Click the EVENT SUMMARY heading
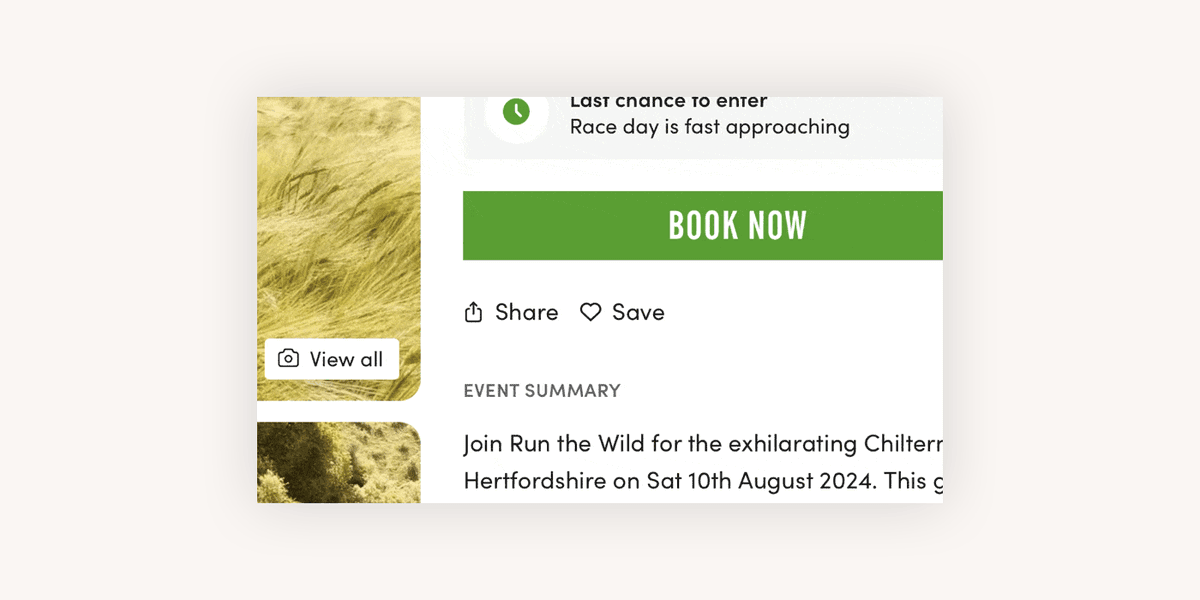Screen dimensions: 1200x600 (542, 391)
